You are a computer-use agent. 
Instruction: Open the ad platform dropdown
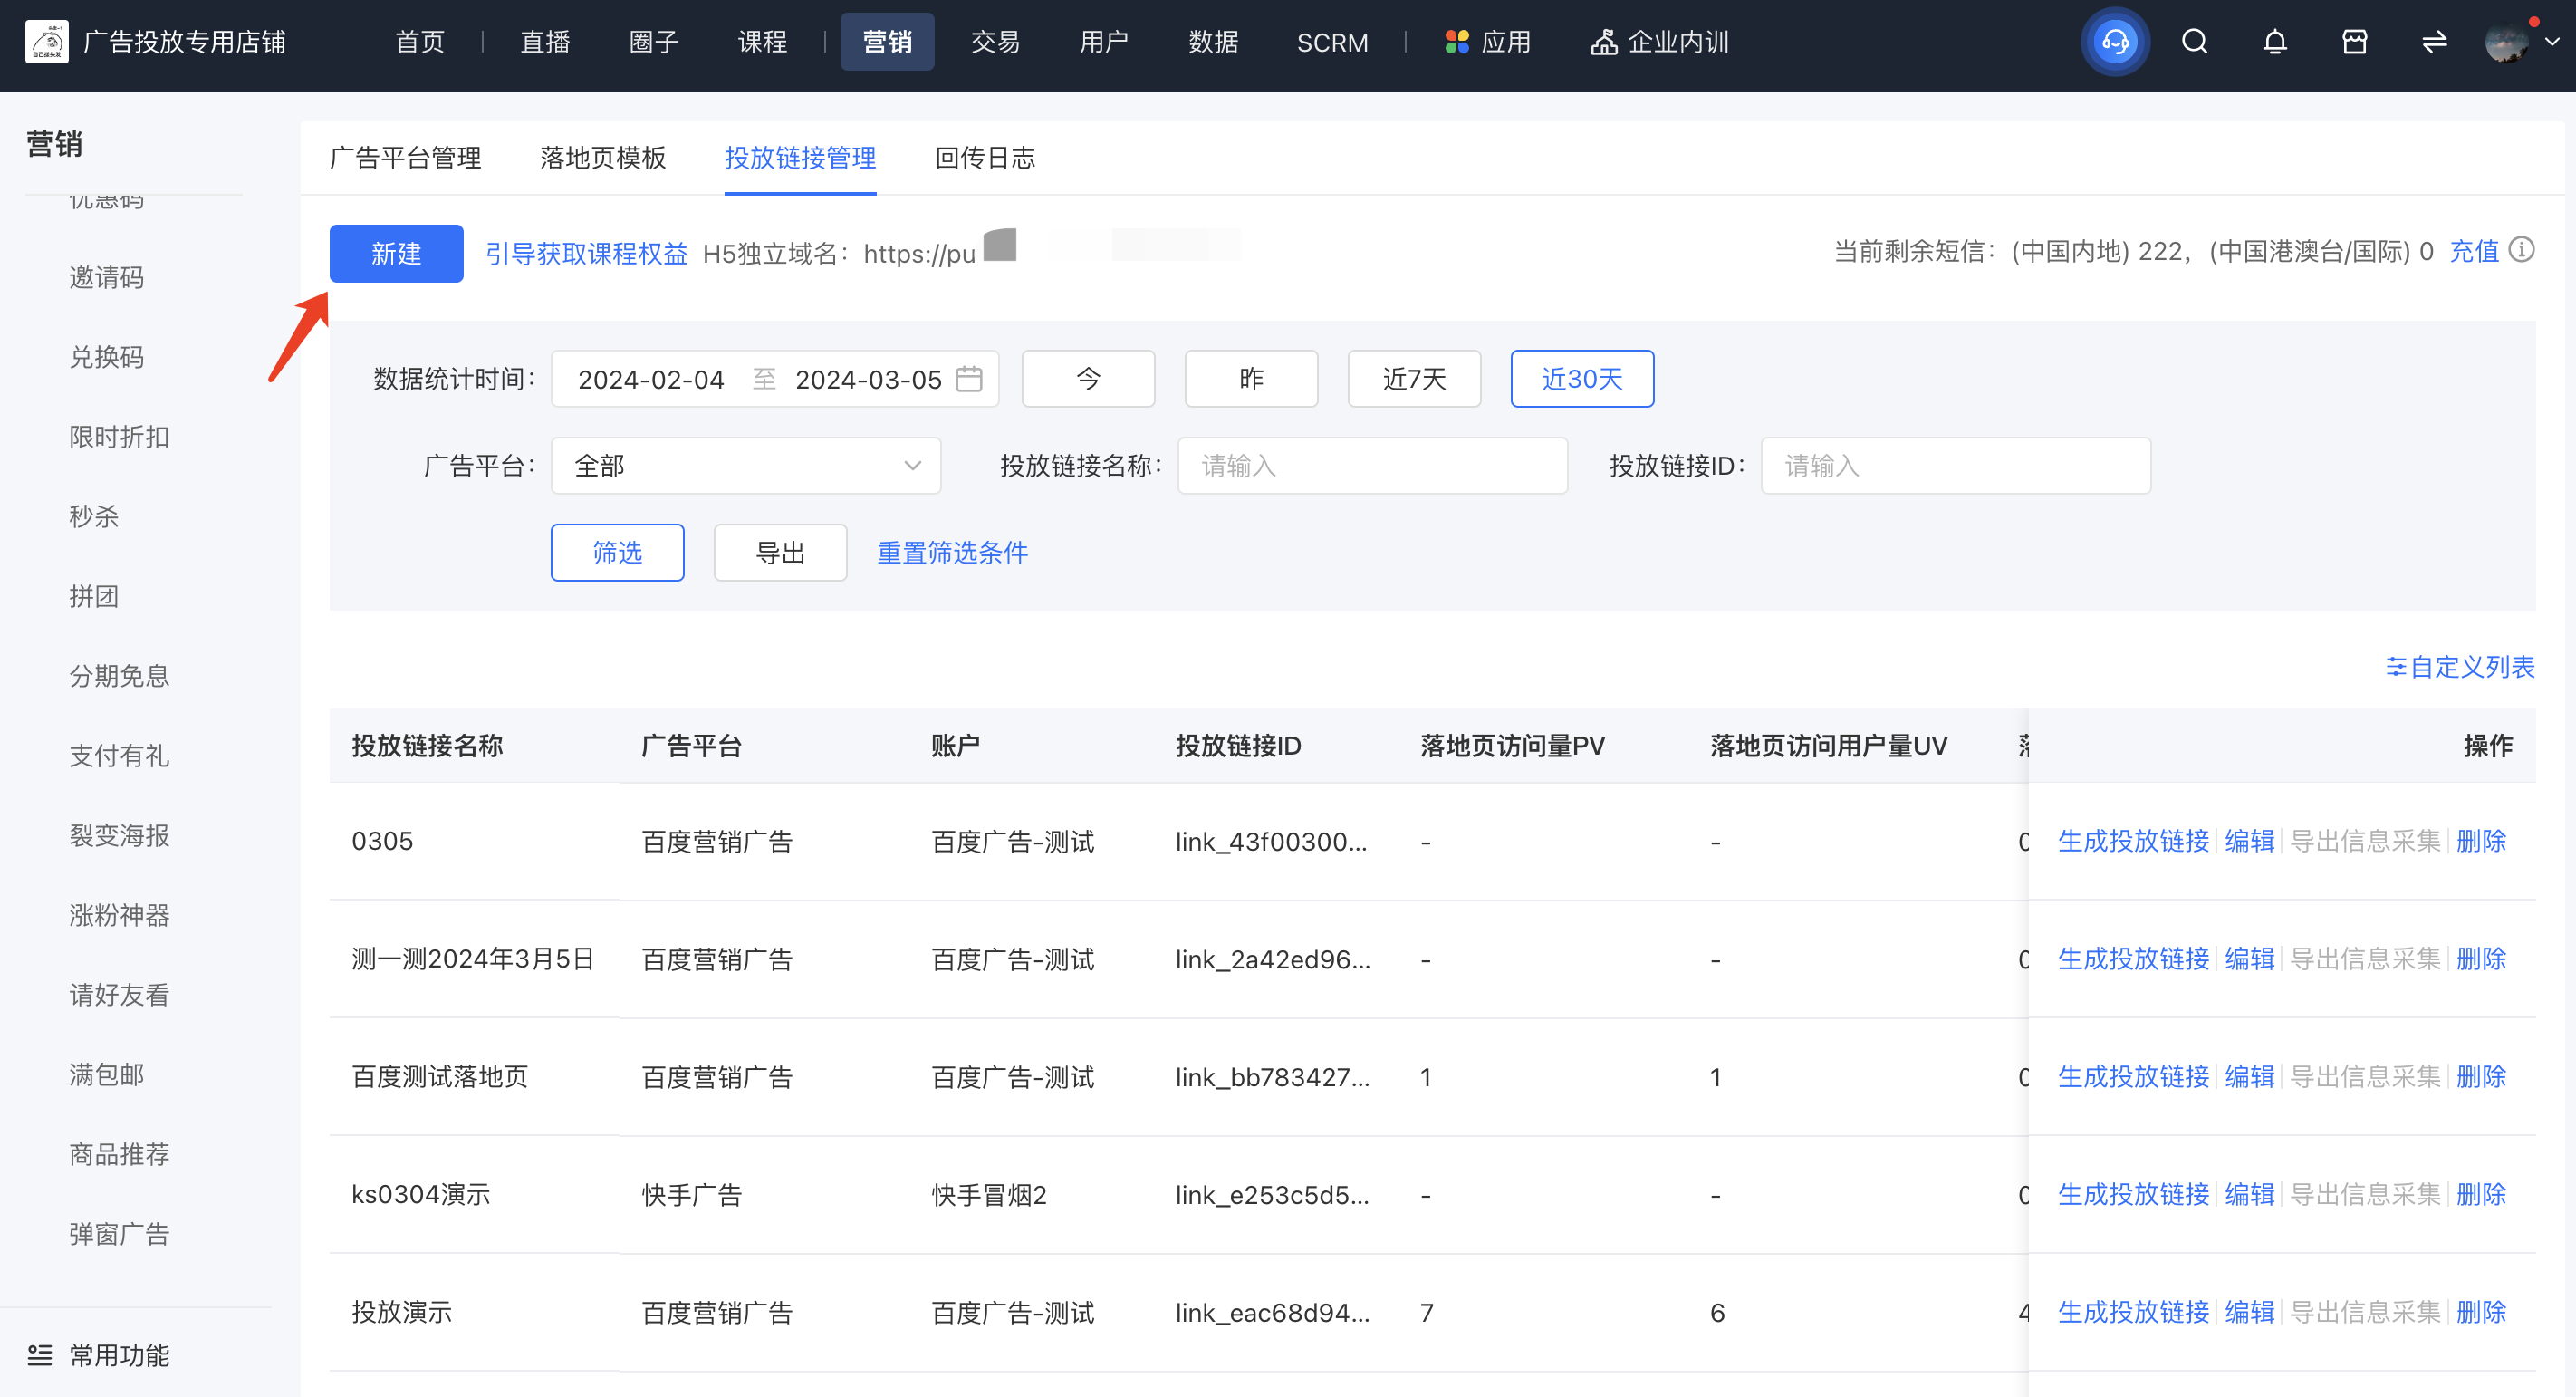click(x=745, y=466)
